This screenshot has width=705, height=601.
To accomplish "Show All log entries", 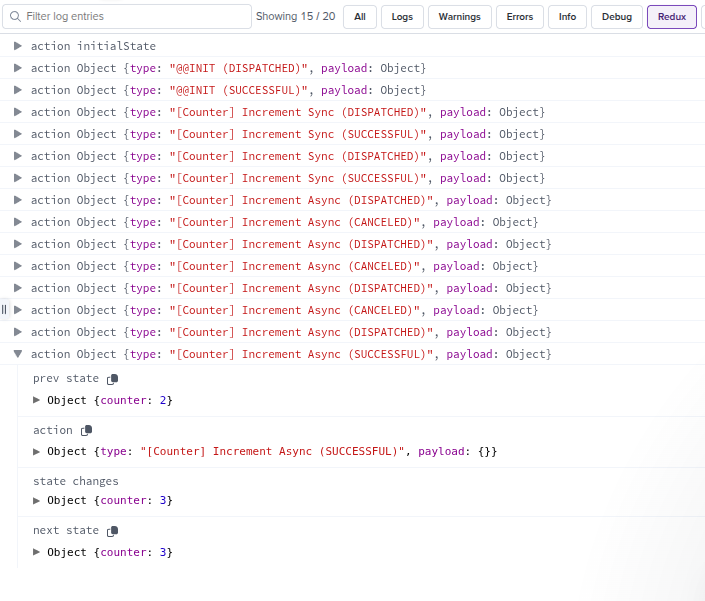I will click(360, 17).
